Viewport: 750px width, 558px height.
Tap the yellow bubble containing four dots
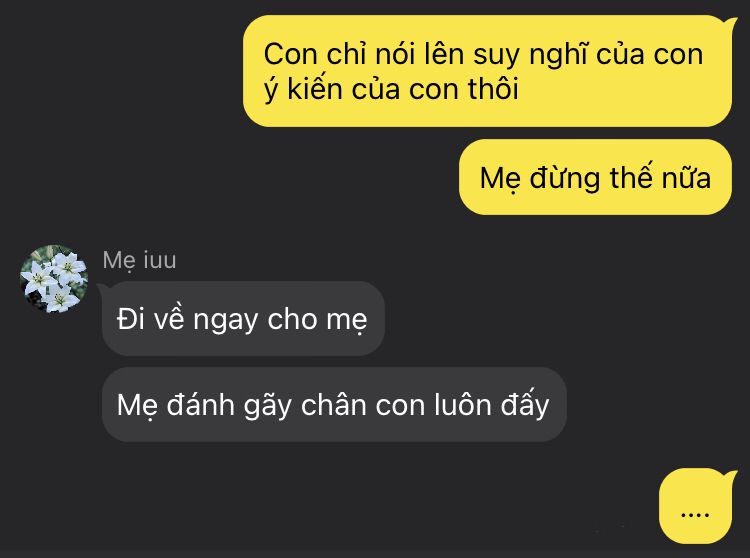click(695, 506)
